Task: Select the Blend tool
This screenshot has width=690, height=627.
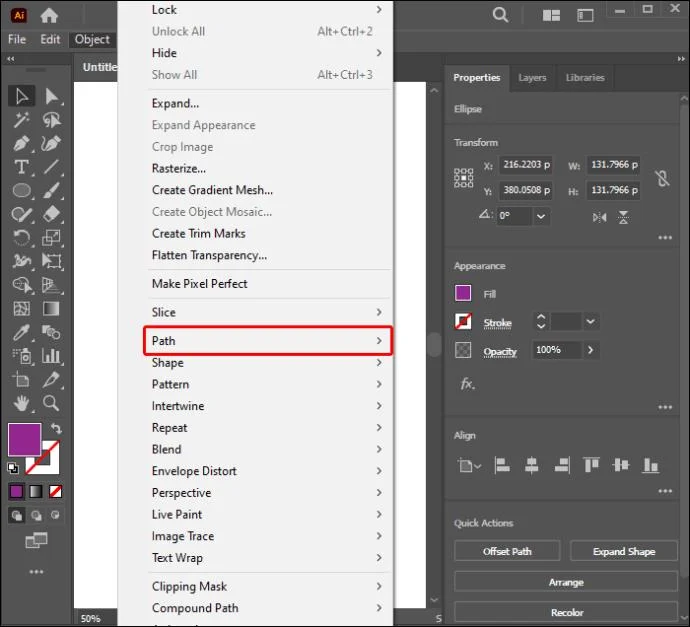Action: pos(51,333)
